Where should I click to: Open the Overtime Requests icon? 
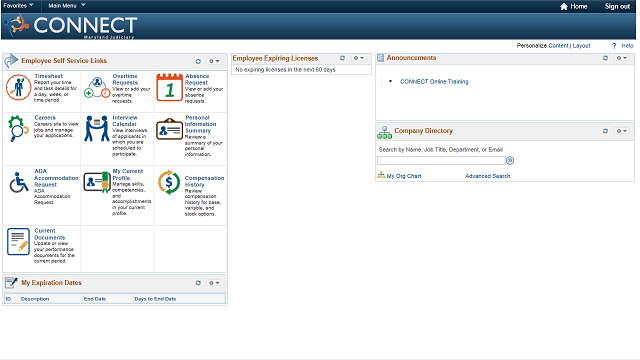[97, 88]
